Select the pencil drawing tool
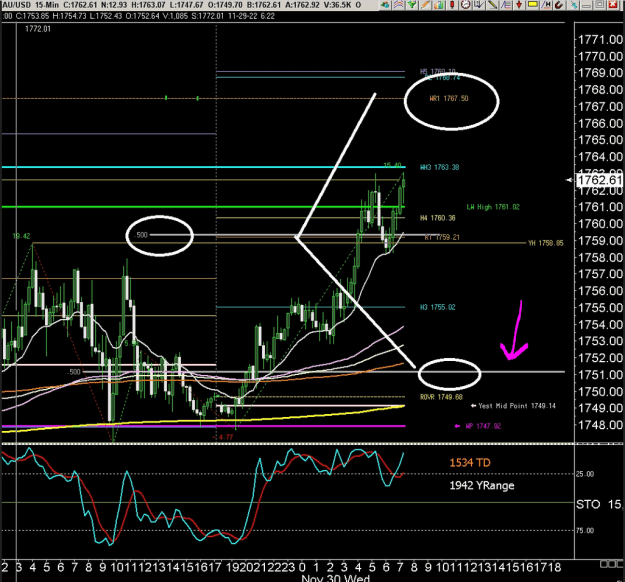625x582 pixels. click(425, 5)
